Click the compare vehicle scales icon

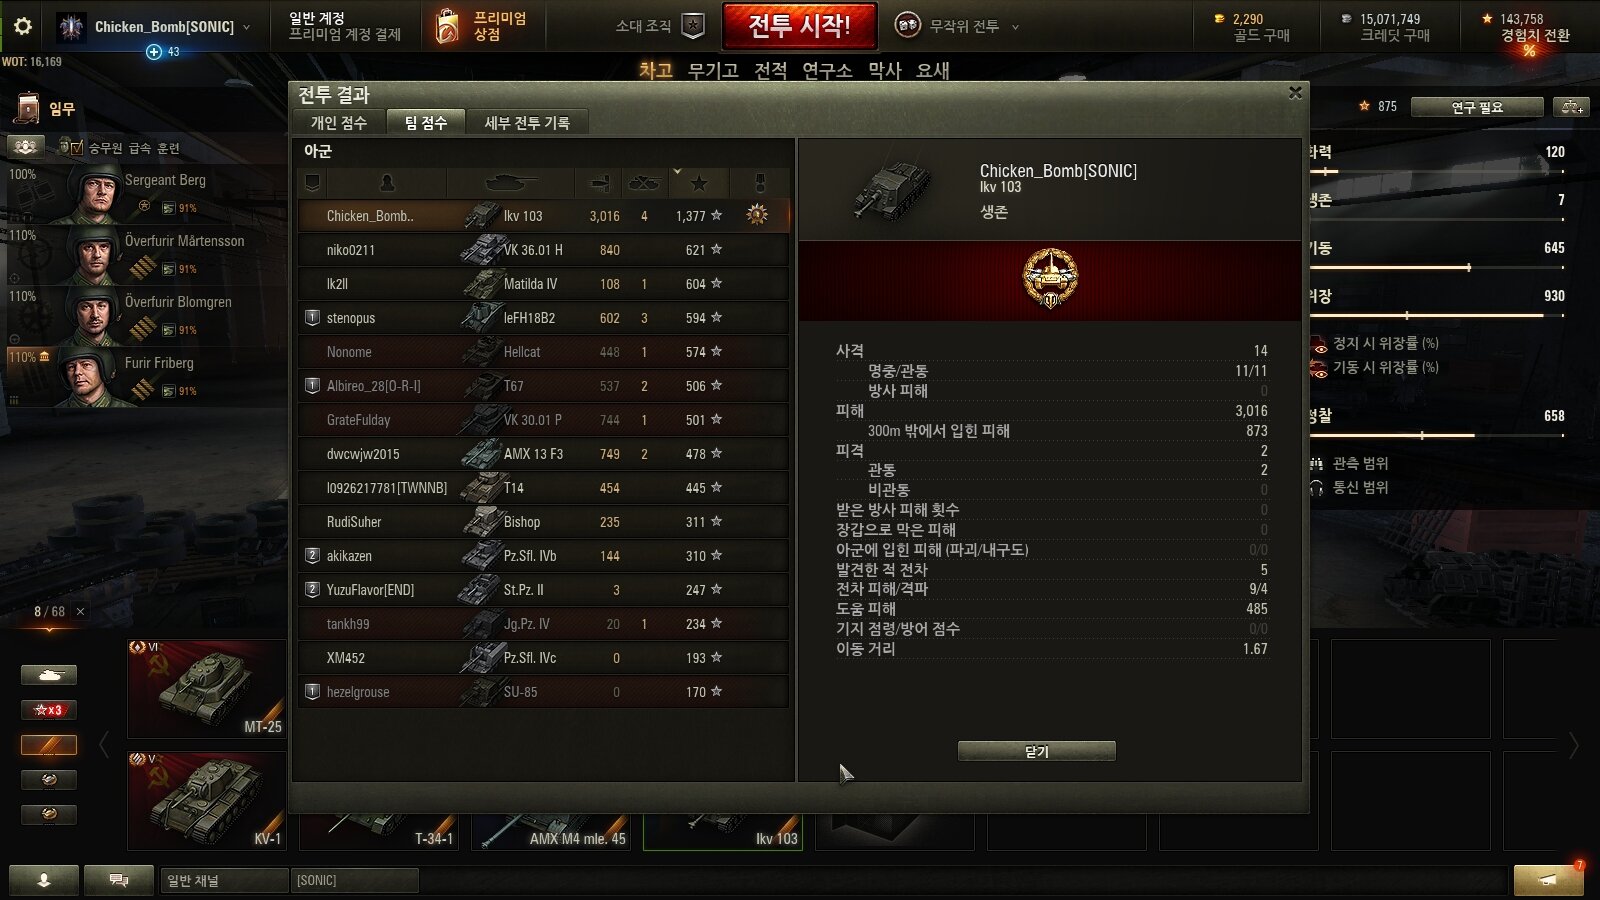1571,107
